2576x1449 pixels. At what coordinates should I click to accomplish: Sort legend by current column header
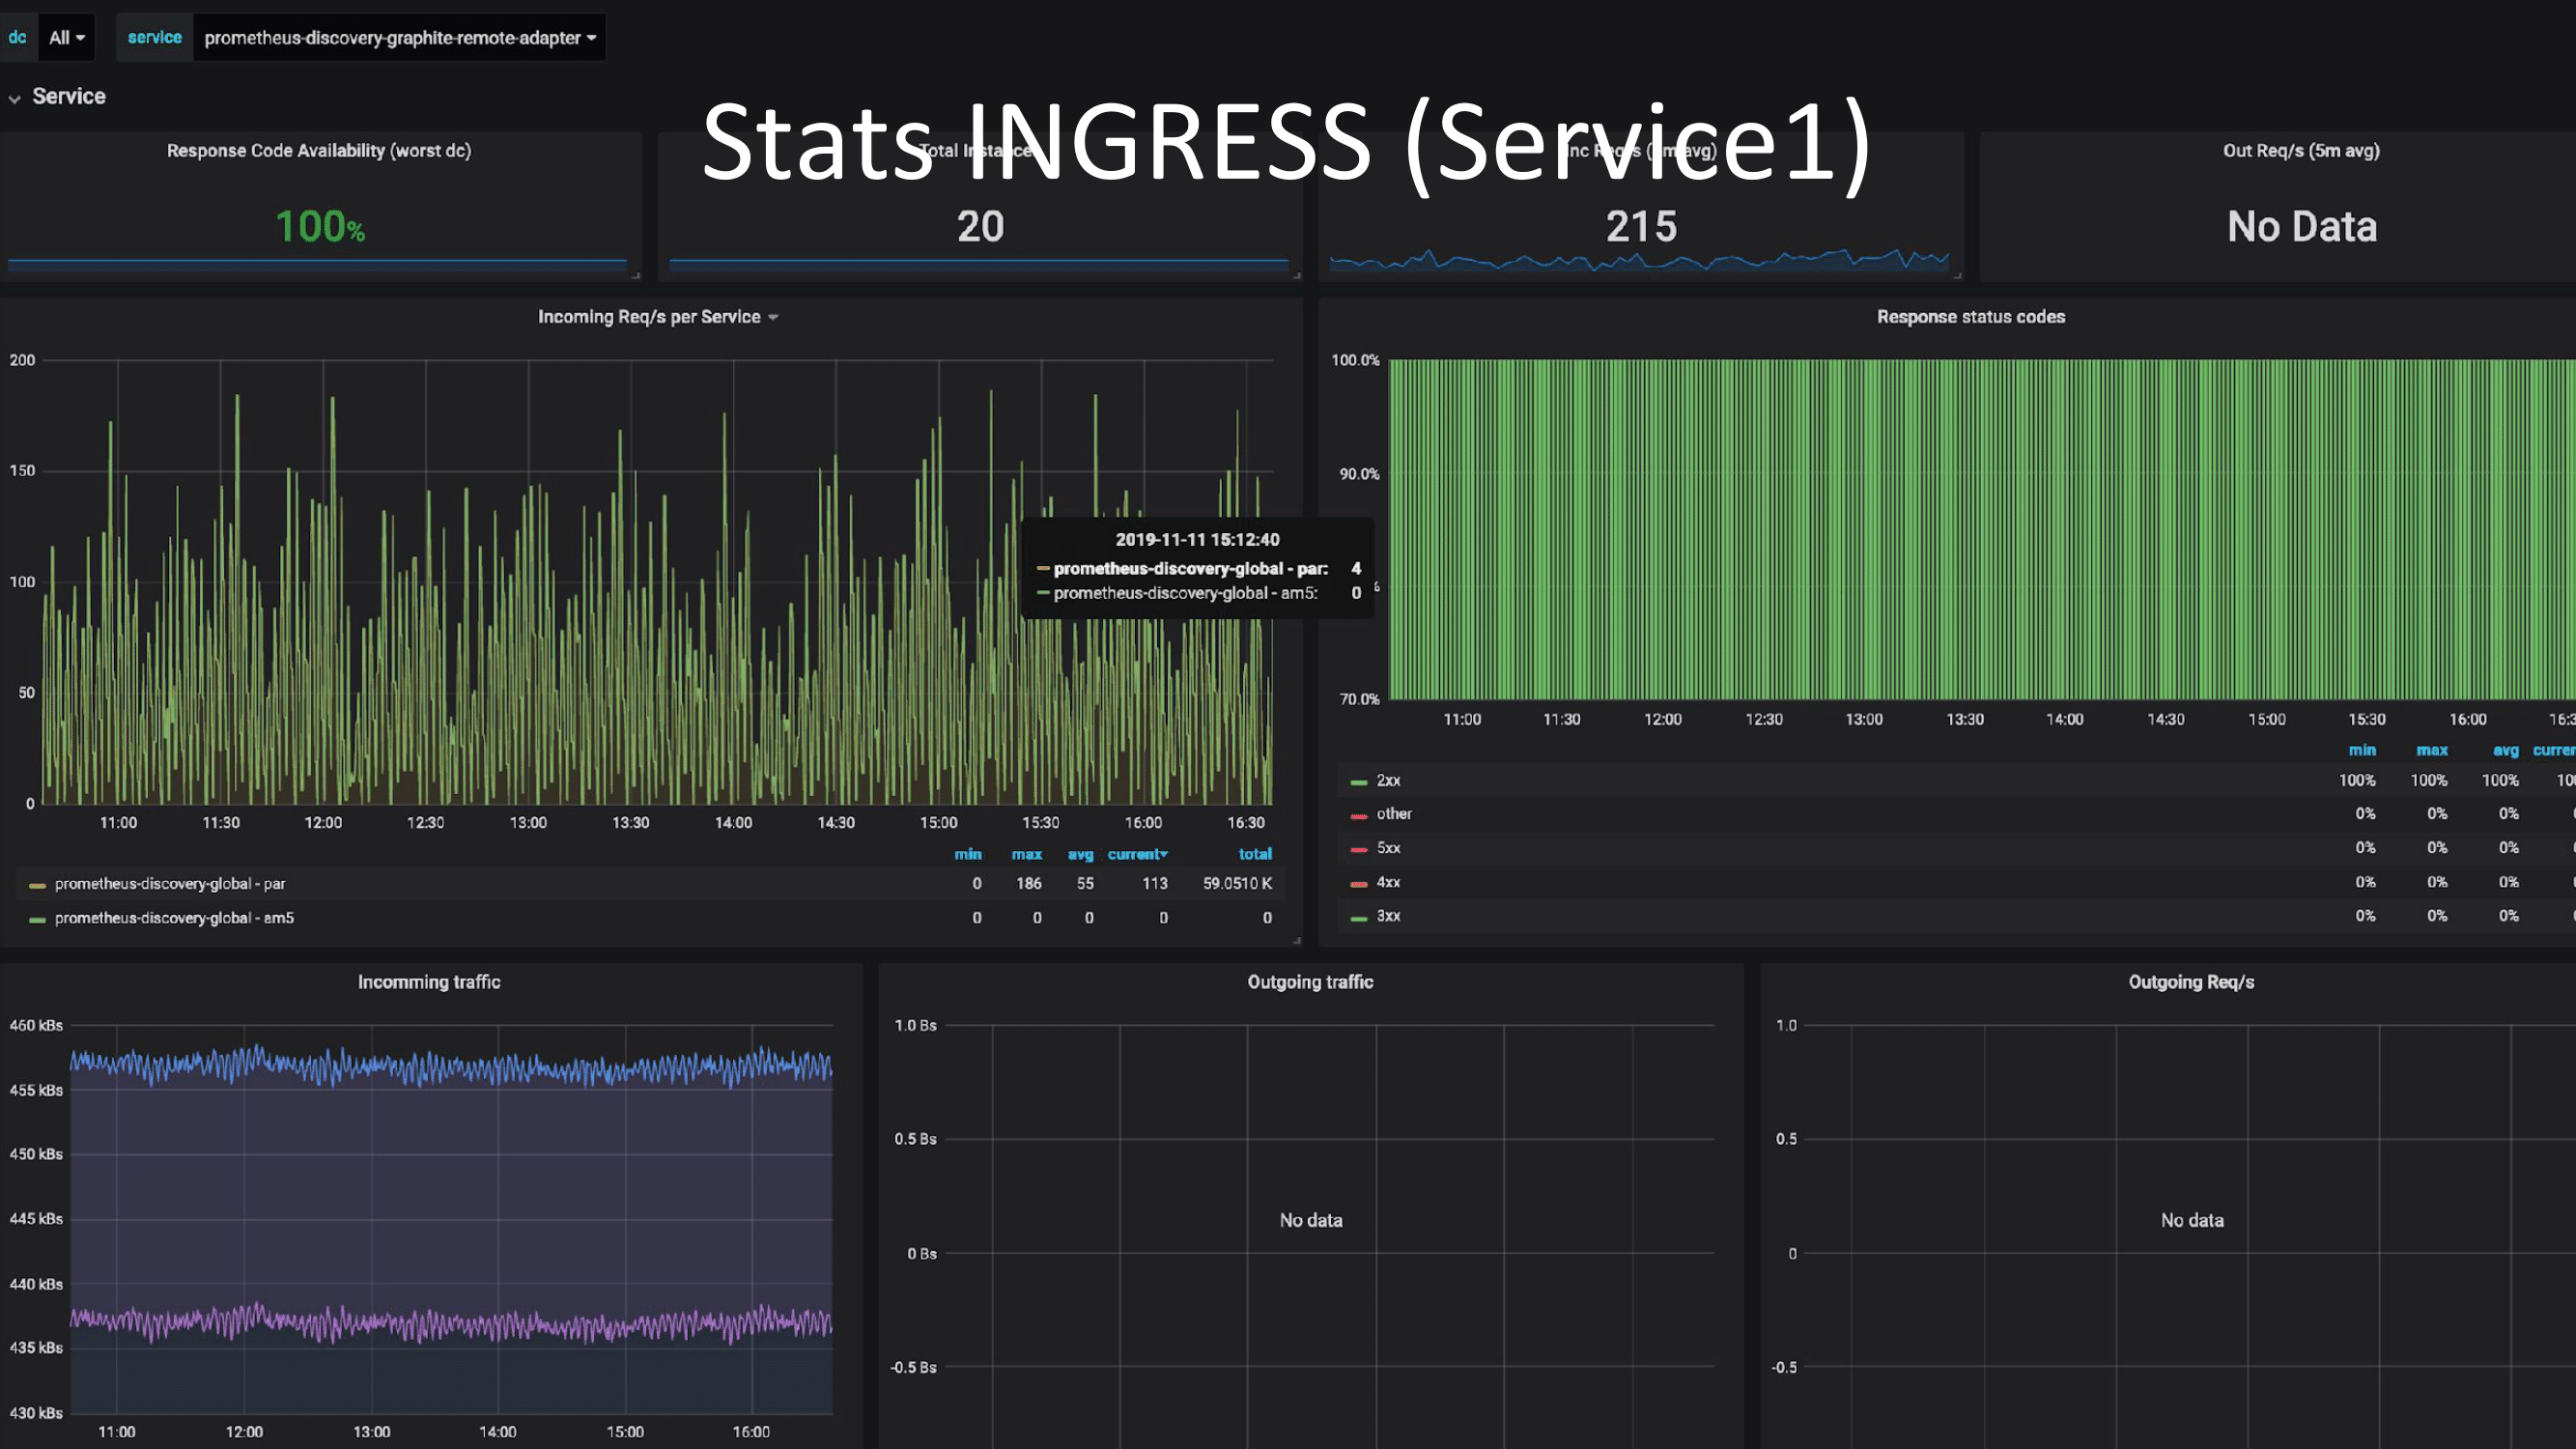tap(1136, 854)
